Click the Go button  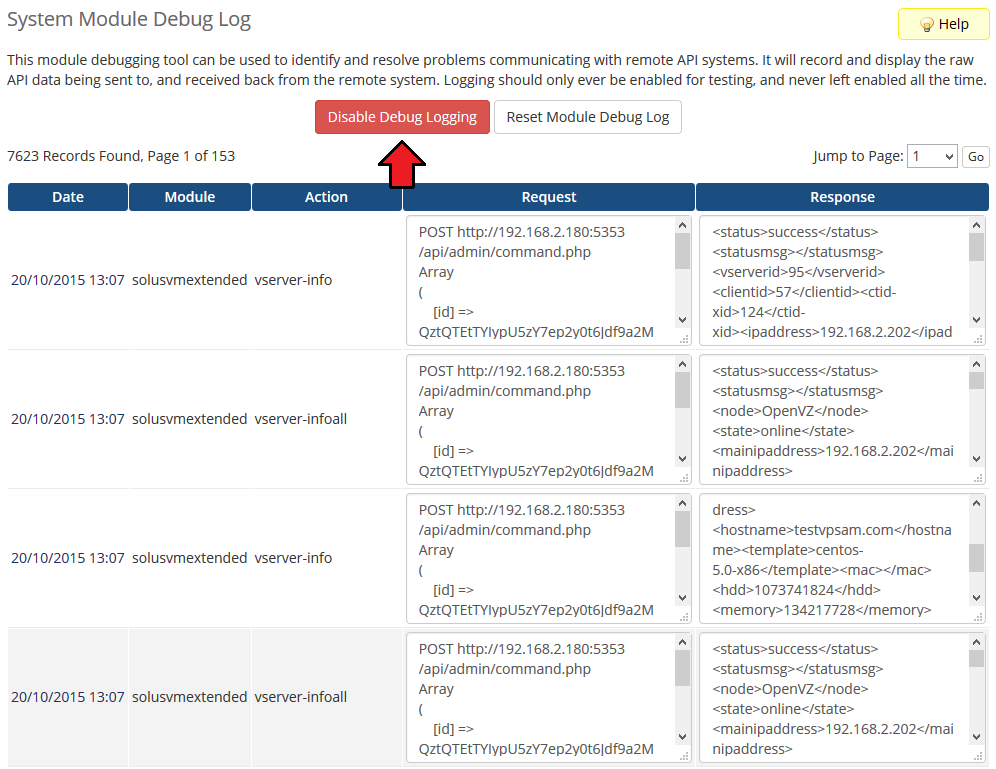click(x=976, y=156)
